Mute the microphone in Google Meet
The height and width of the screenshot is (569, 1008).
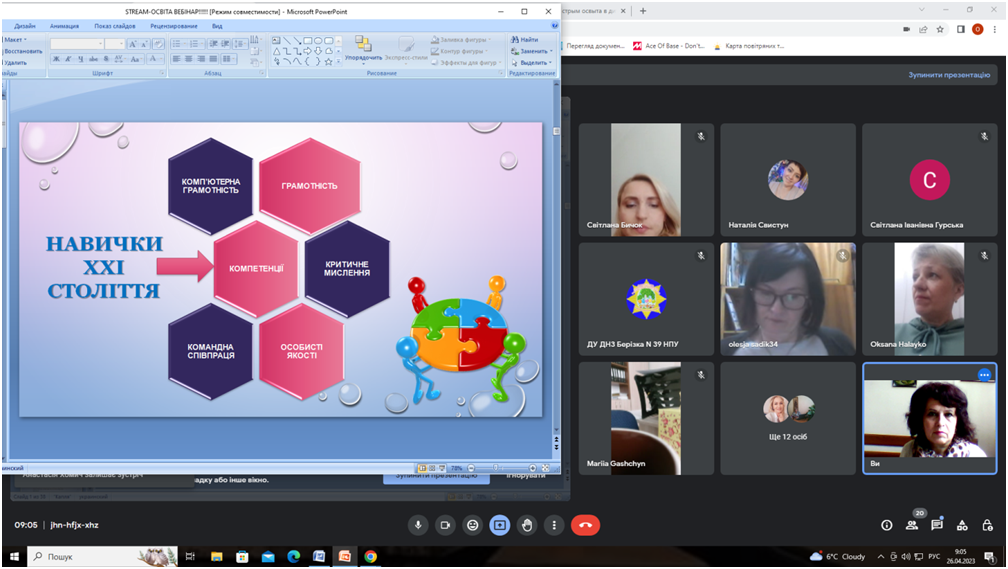(x=418, y=525)
